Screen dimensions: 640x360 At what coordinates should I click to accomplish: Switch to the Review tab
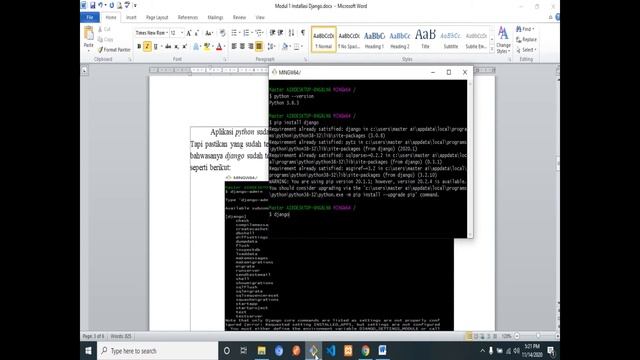click(x=239, y=18)
